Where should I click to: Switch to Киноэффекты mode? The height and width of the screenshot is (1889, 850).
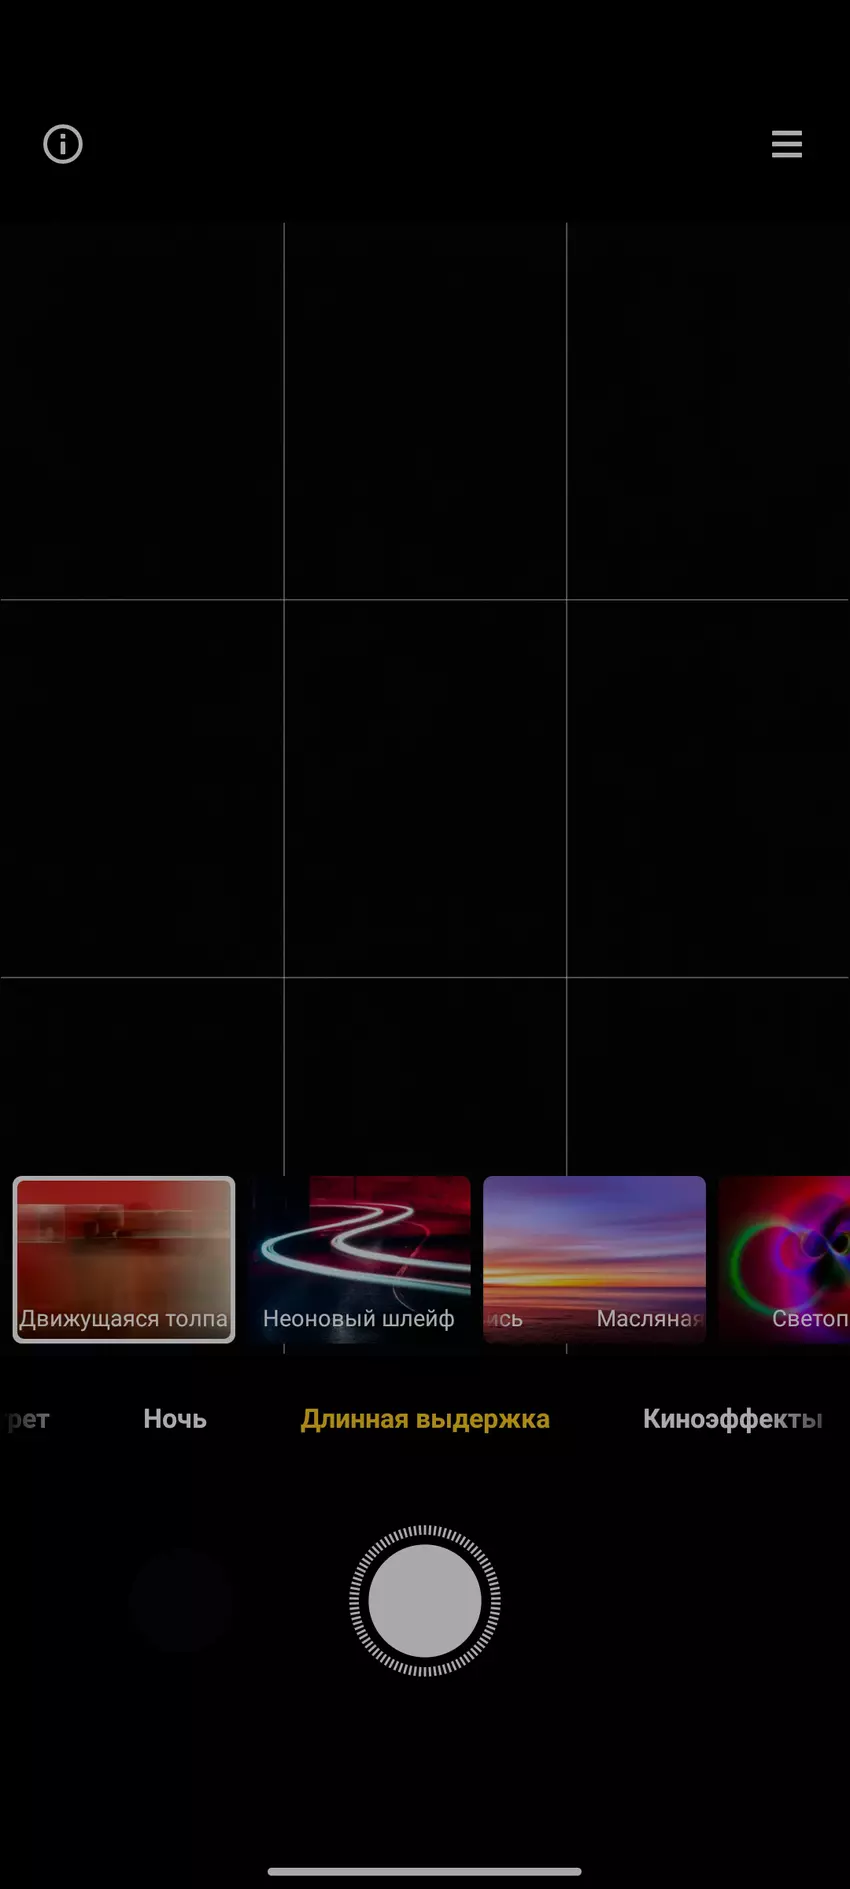pyautogui.click(x=732, y=1419)
